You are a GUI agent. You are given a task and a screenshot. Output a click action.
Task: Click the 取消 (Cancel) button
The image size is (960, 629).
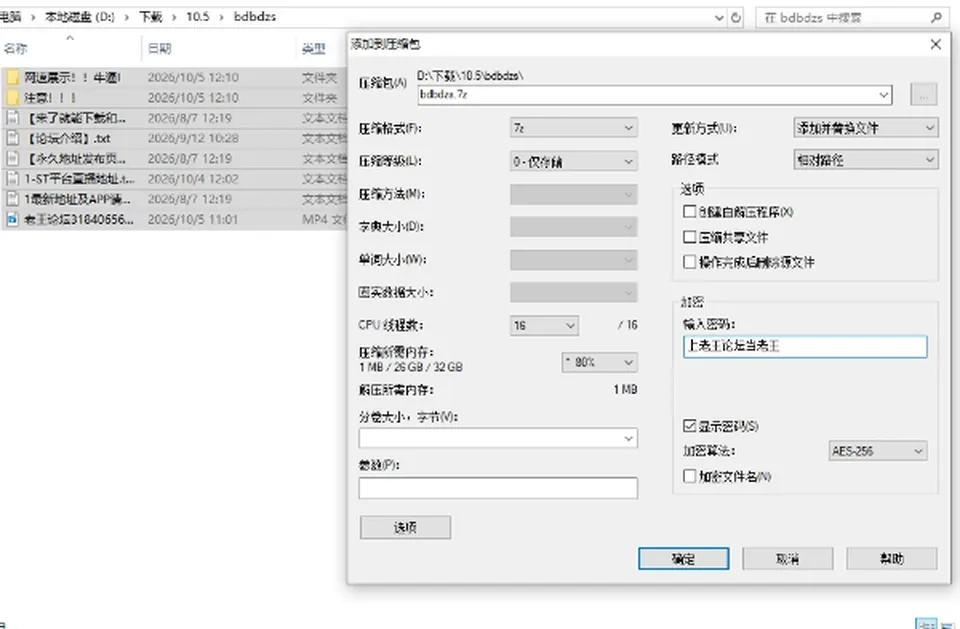click(787, 559)
